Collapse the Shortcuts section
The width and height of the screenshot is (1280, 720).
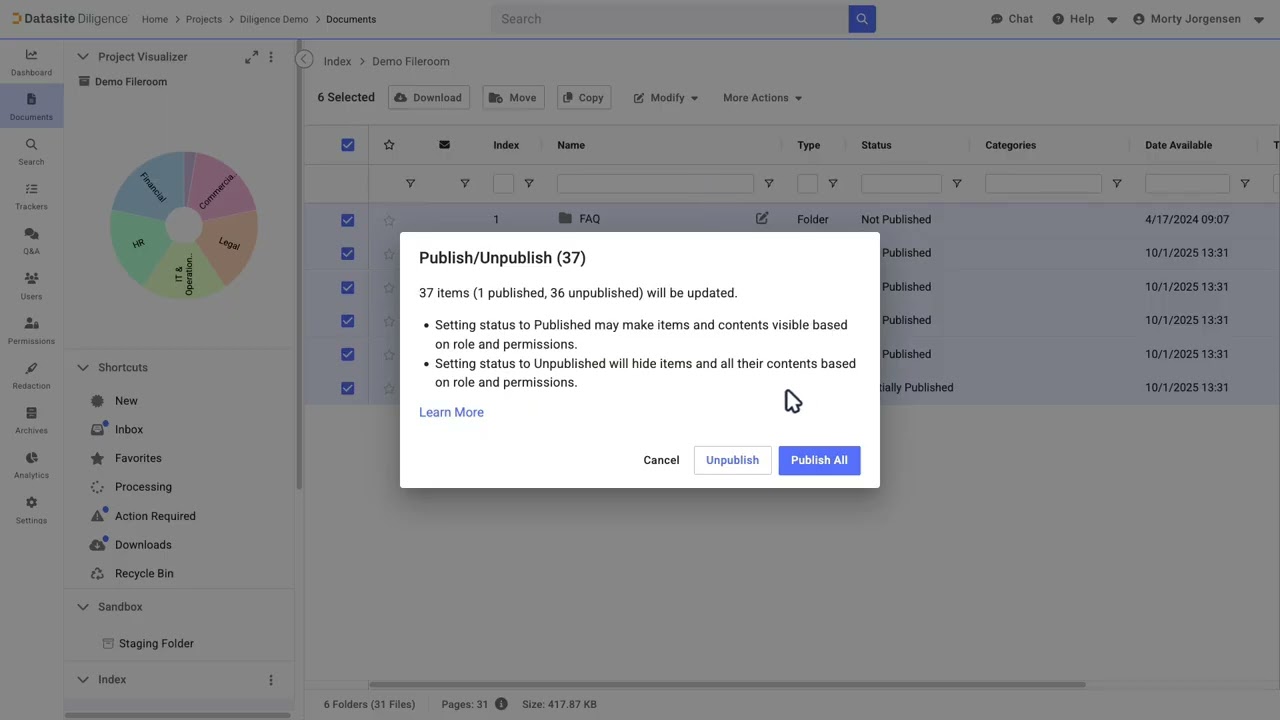(83, 368)
